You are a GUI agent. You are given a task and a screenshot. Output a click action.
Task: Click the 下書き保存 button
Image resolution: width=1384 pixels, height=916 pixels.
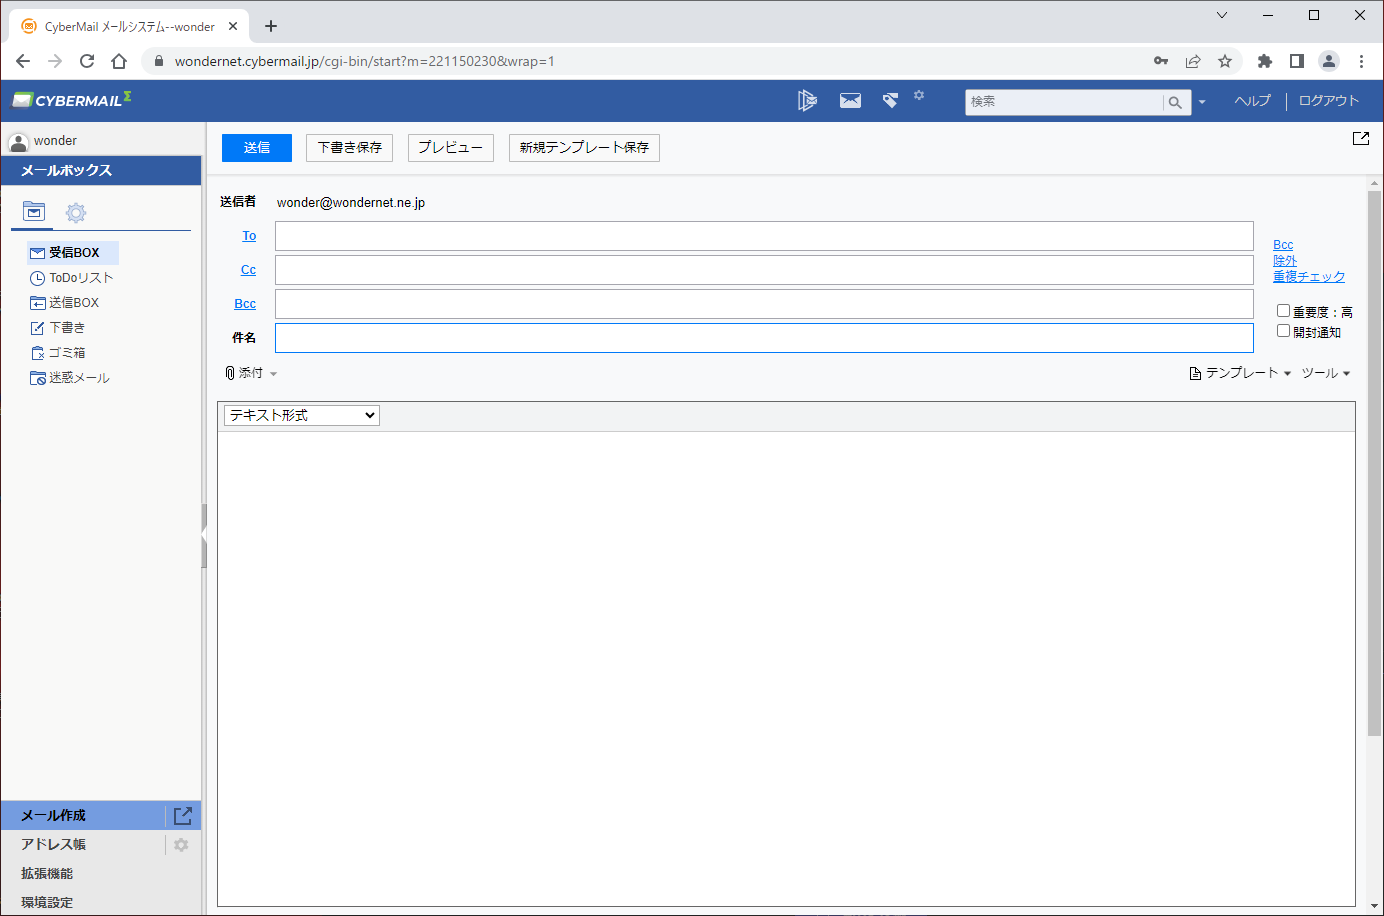pos(349,148)
